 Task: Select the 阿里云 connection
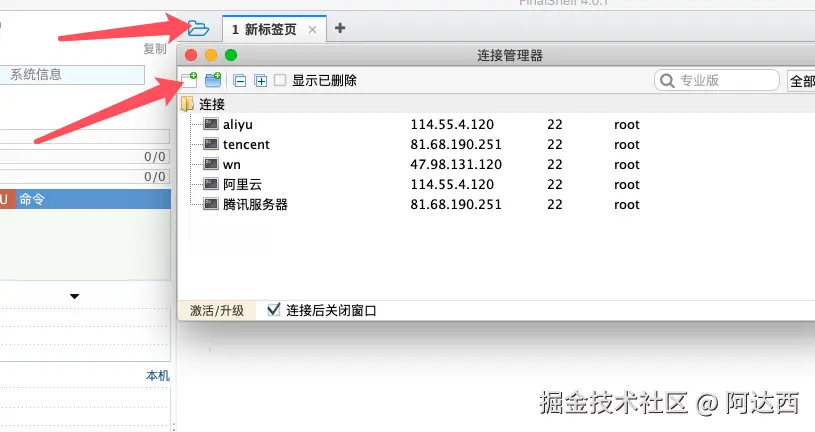click(x=242, y=185)
